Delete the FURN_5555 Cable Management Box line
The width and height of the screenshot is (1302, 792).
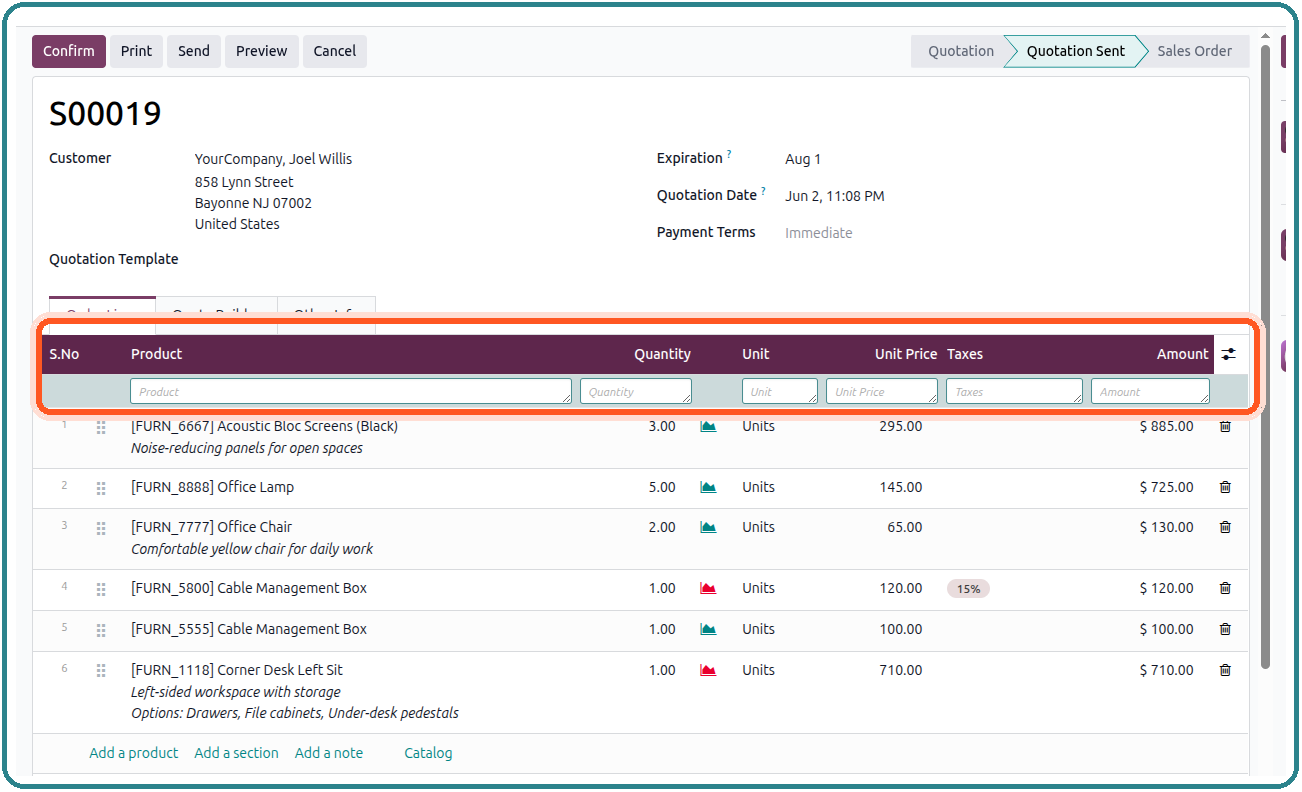pyautogui.click(x=1225, y=630)
